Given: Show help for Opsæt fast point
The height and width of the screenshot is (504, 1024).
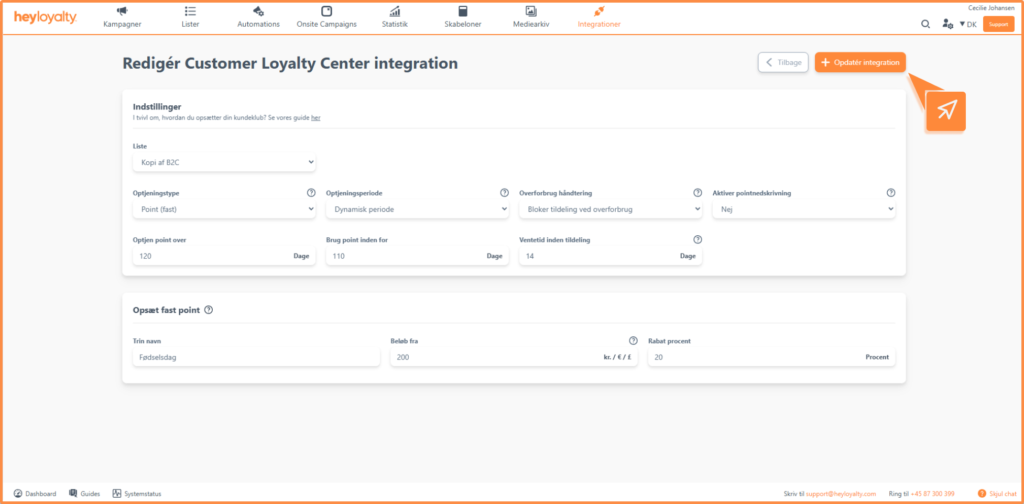Looking at the screenshot, I should tap(208, 310).
